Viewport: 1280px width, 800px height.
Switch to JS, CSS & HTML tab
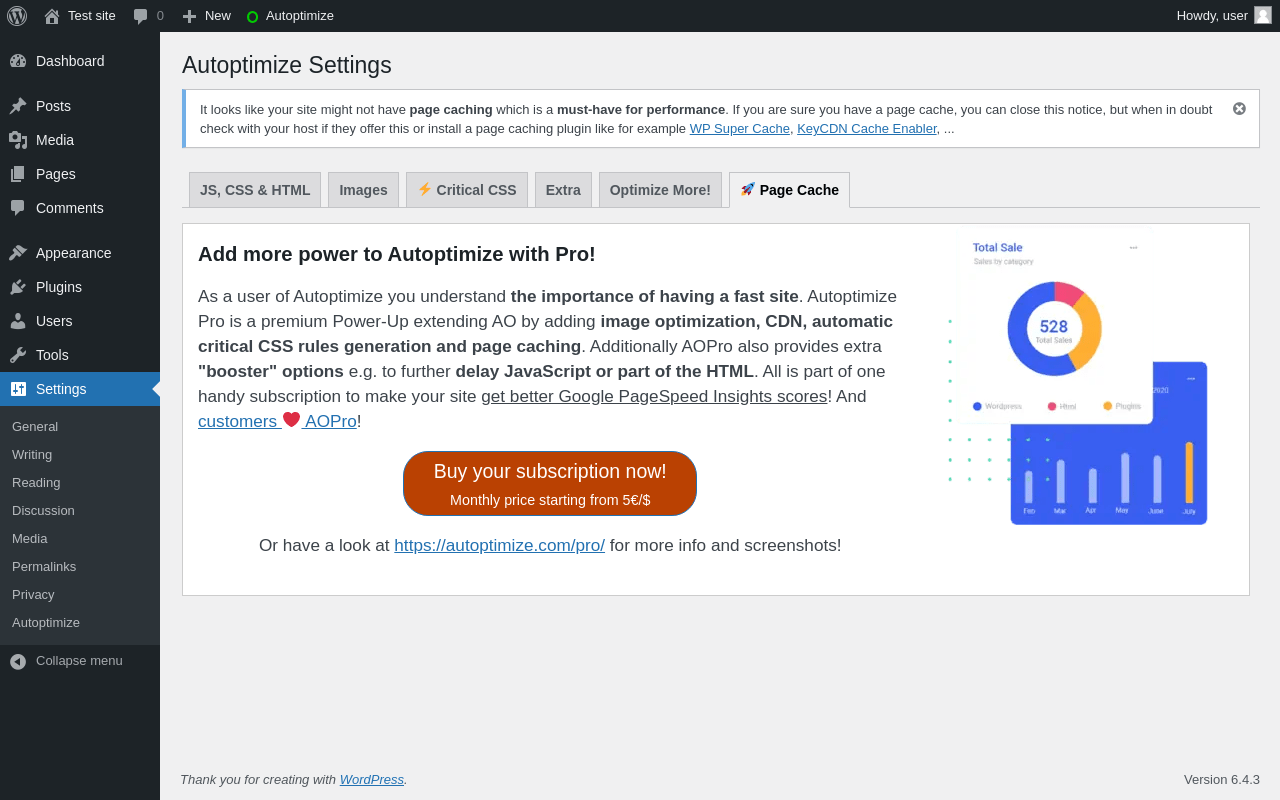point(255,190)
